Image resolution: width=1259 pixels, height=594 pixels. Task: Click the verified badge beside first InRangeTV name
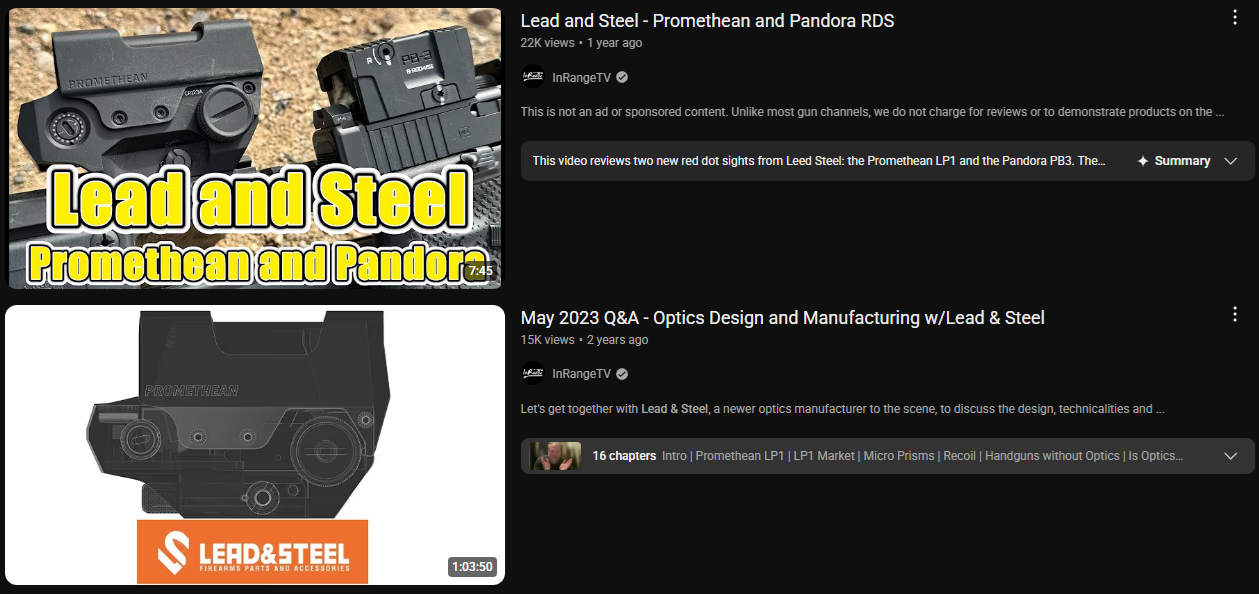[x=622, y=77]
